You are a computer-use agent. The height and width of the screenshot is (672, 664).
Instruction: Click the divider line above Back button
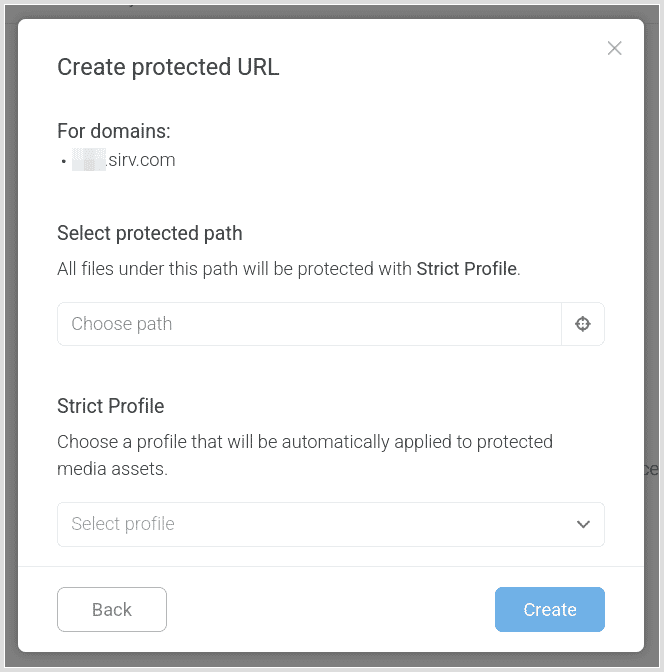[x=331, y=566]
